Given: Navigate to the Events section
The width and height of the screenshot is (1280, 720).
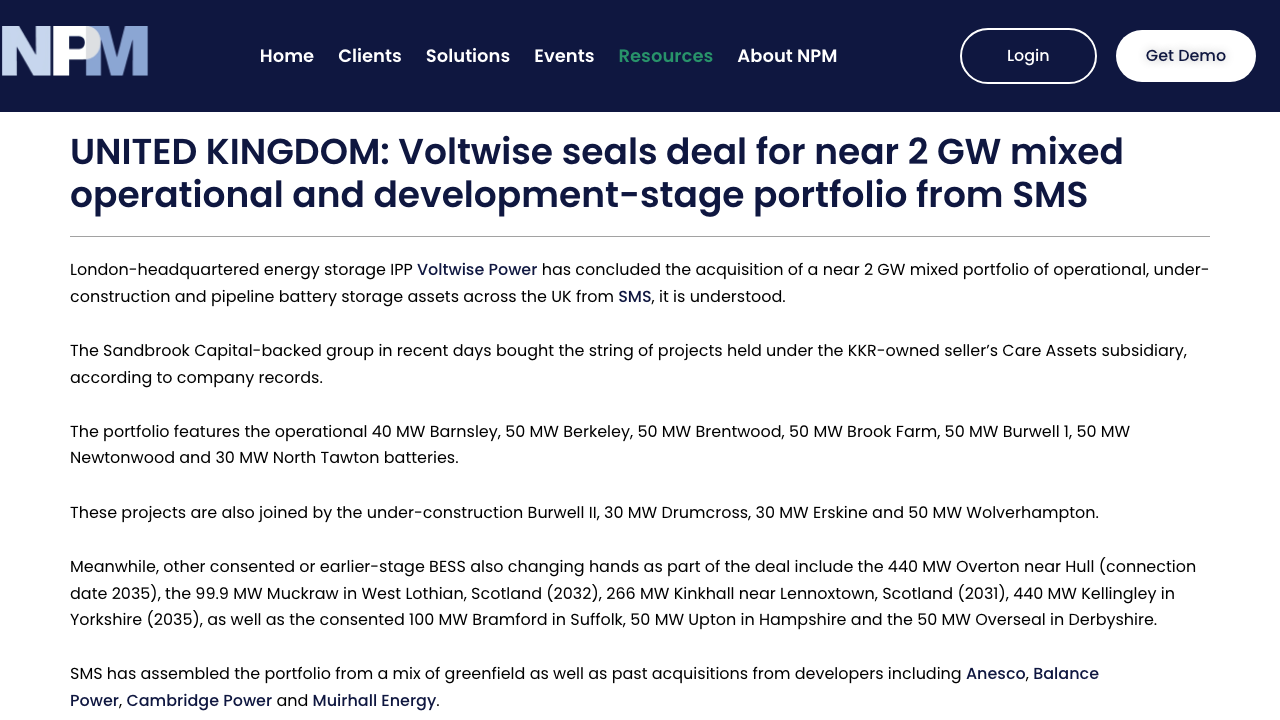Looking at the screenshot, I should 564,56.
